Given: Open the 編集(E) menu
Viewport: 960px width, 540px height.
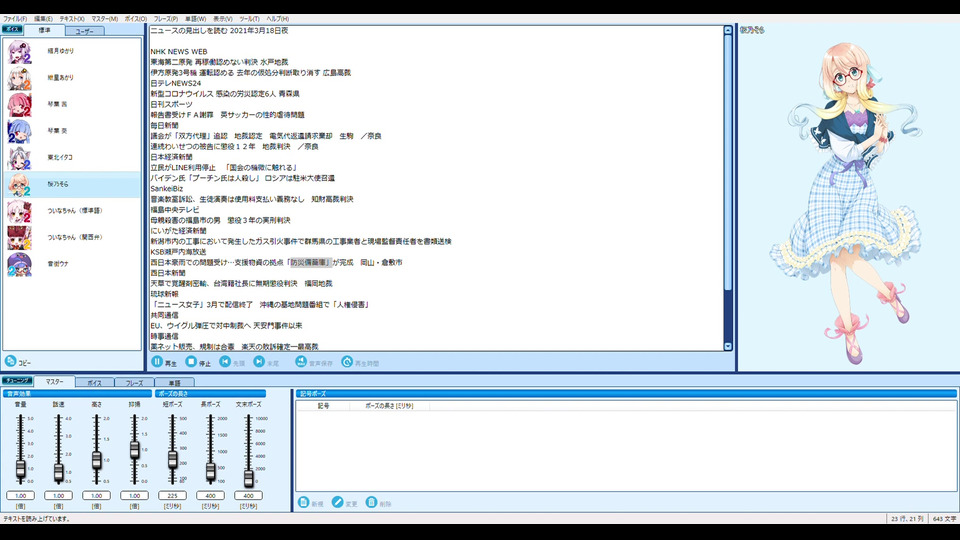Looking at the screenshot, I should point(43,19).
